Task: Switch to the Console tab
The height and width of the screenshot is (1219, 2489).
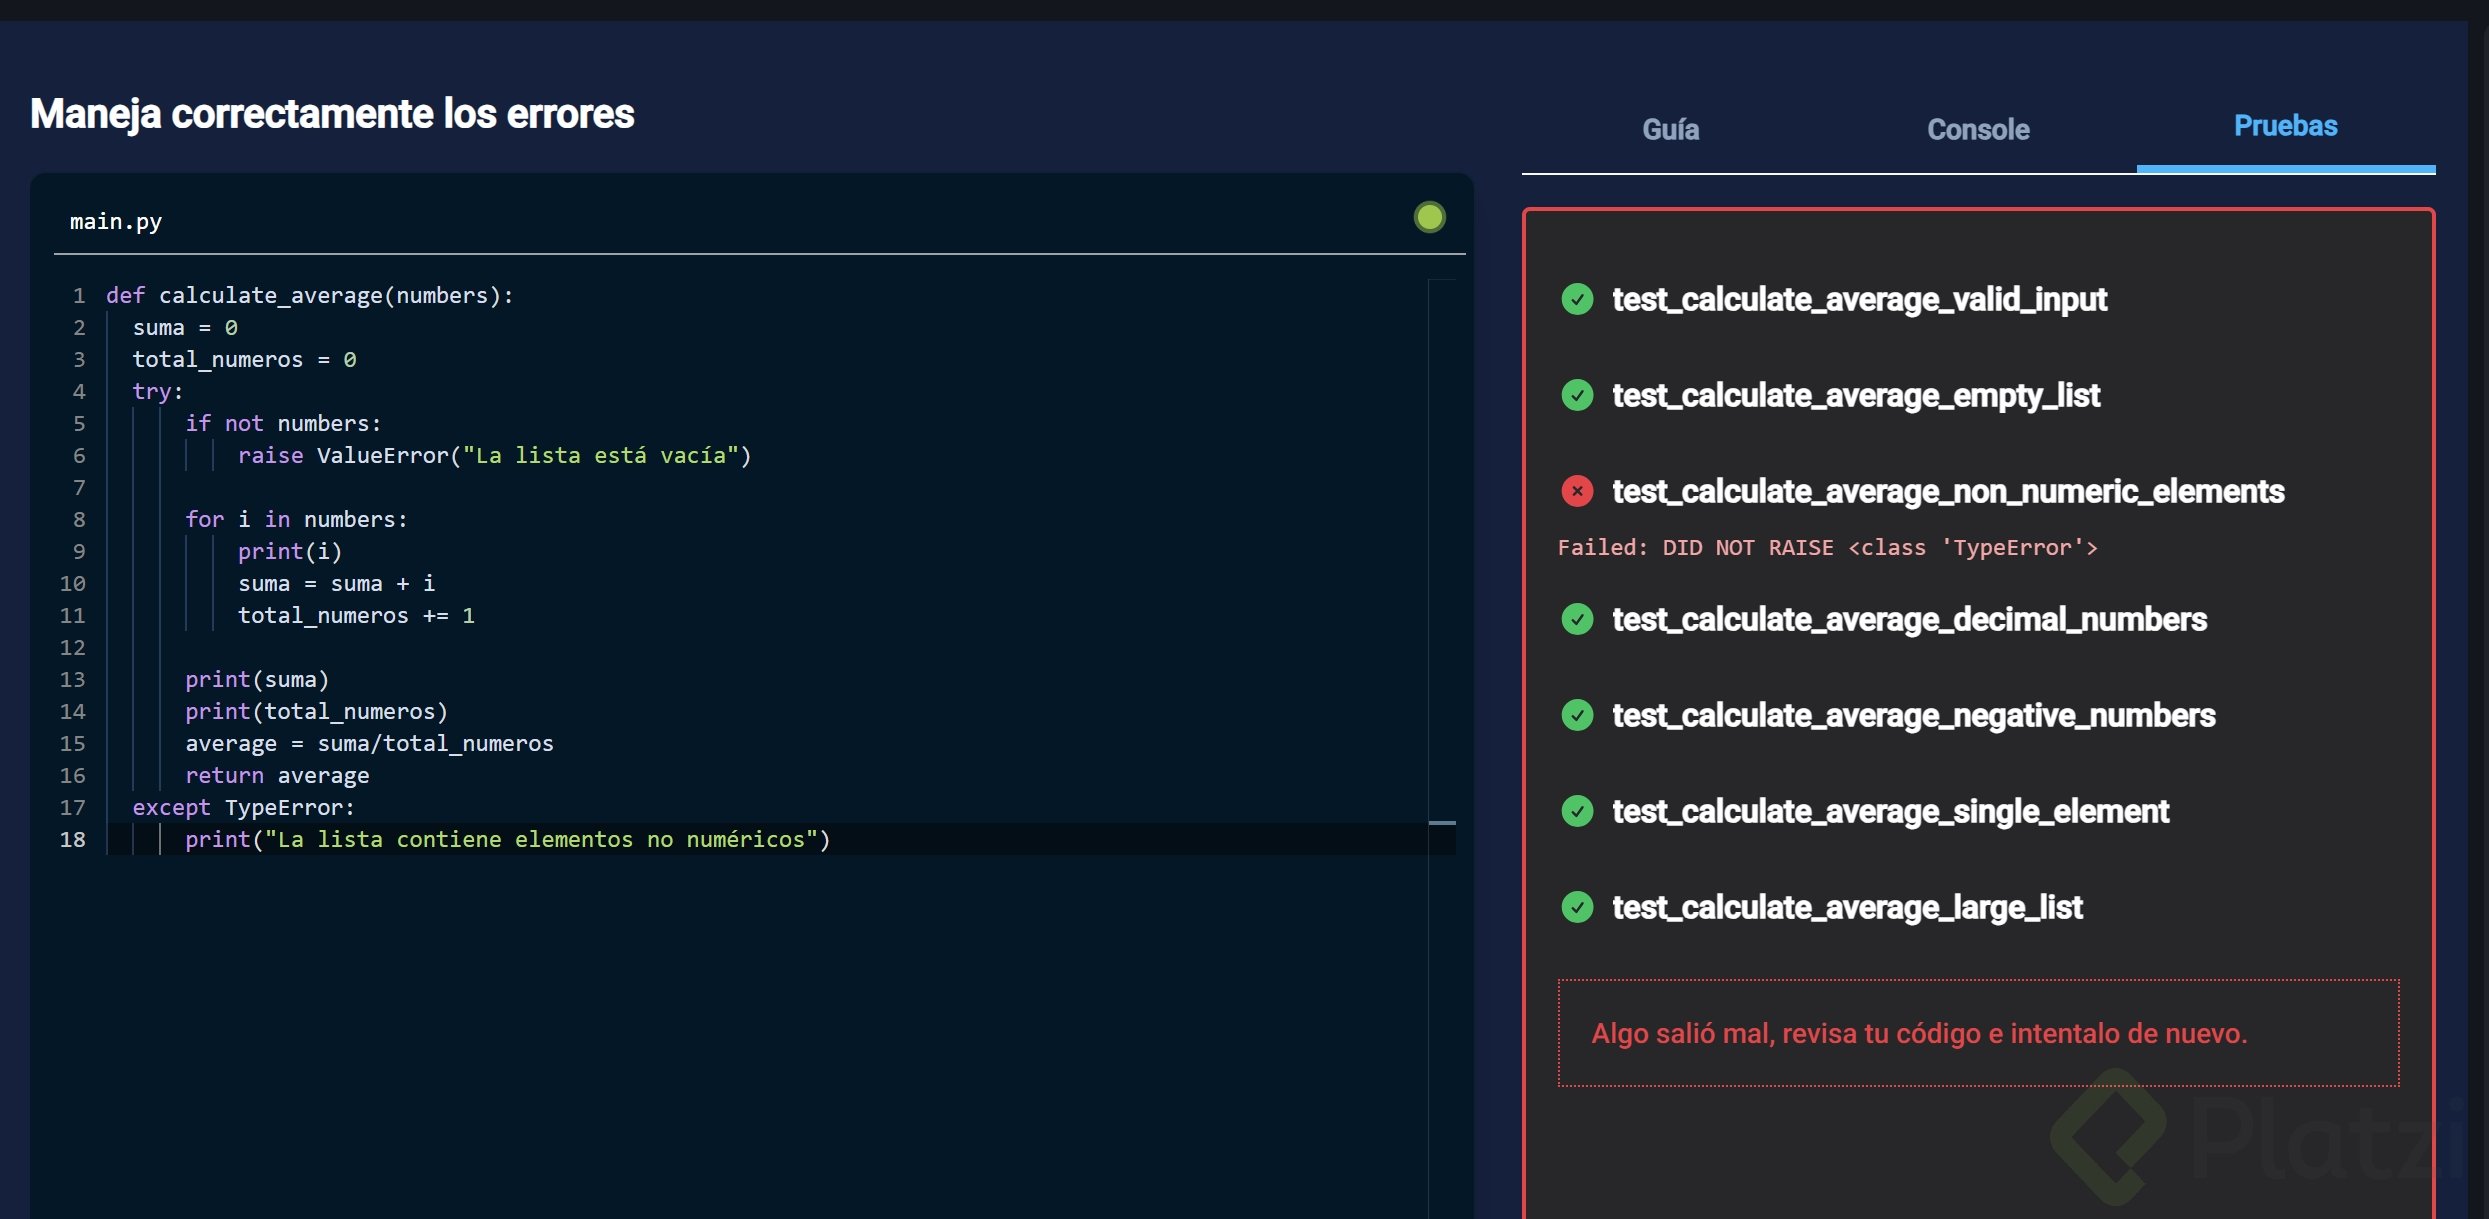Action: point(1977,129)
